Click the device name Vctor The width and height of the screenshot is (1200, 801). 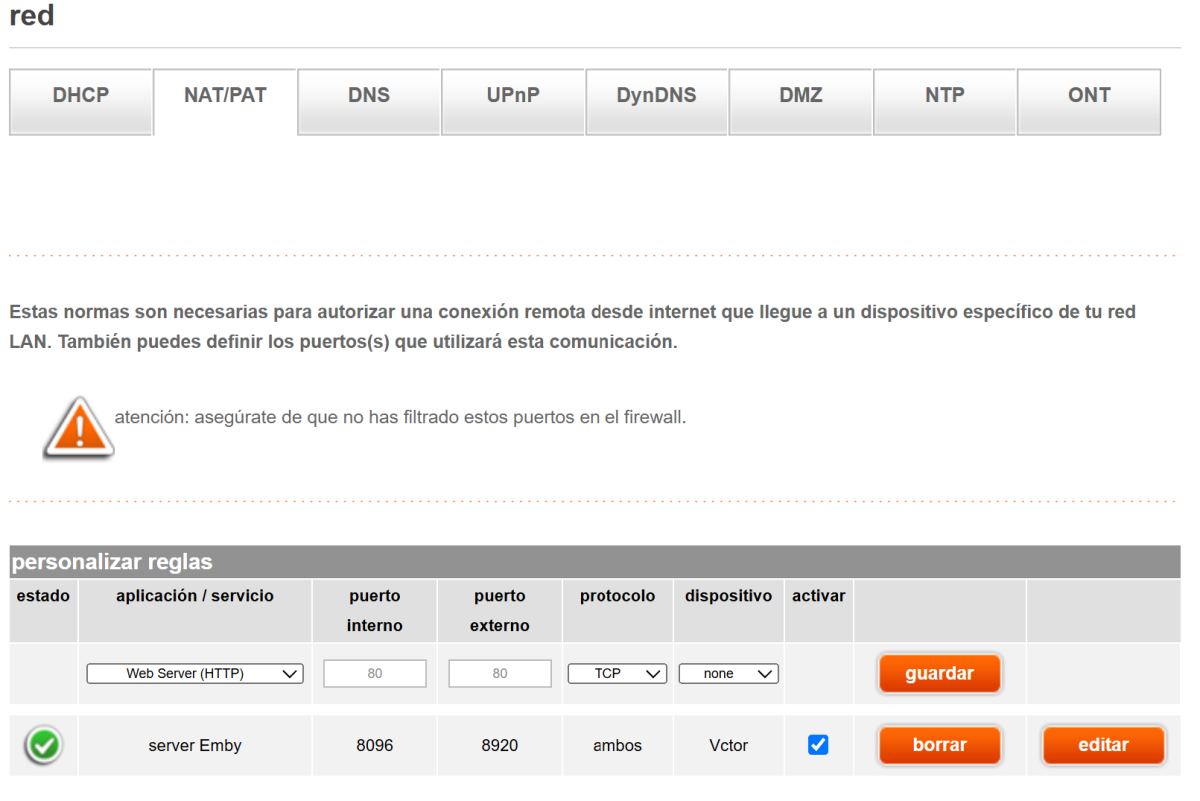(728, 746)
